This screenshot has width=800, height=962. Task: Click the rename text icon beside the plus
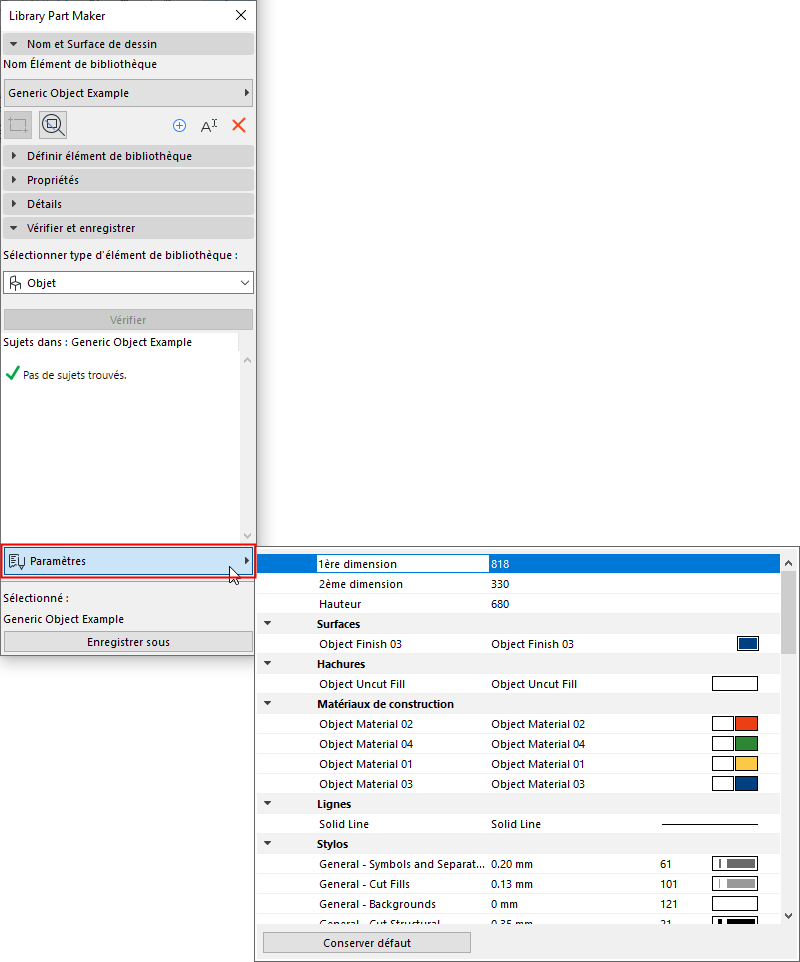[209, 125]
